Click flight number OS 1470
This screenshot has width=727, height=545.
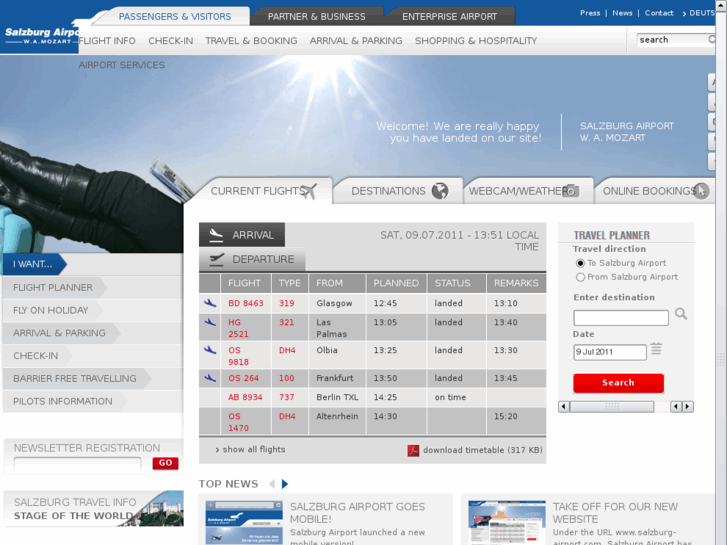238,422
